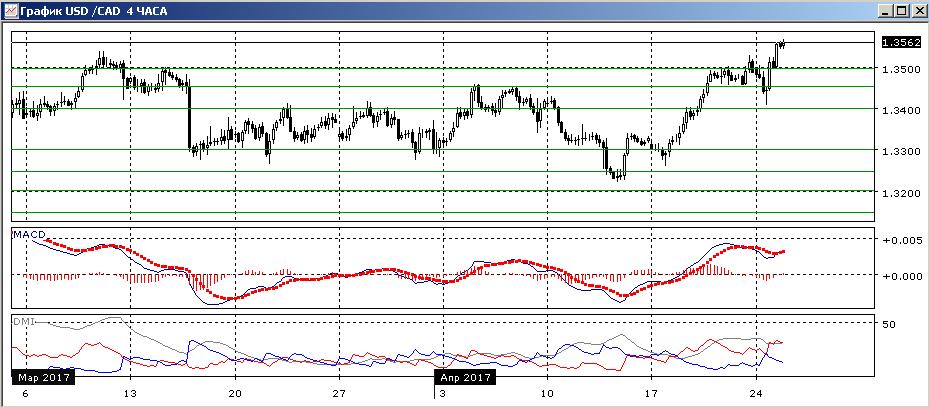Click date label 27 on time axis

pyautogui.click(x=339, y=393)
